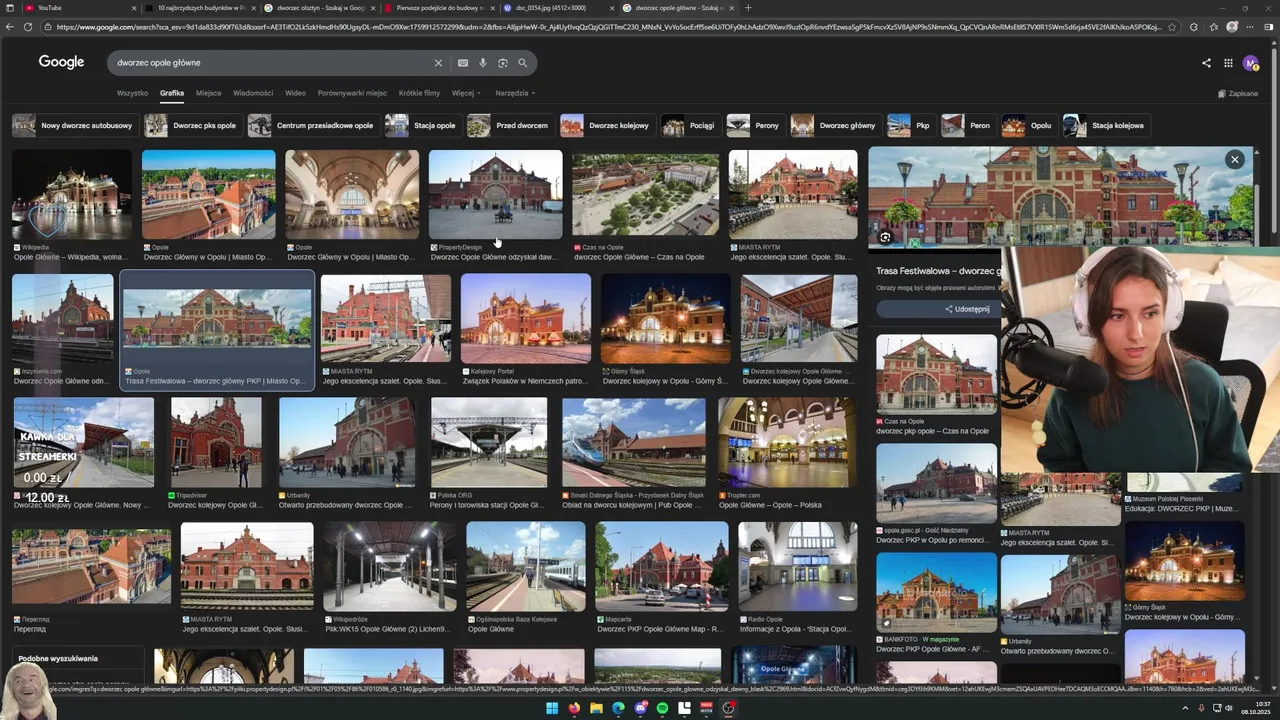
Task: Open the volume control in system tray
Action: pos(1229,708)
